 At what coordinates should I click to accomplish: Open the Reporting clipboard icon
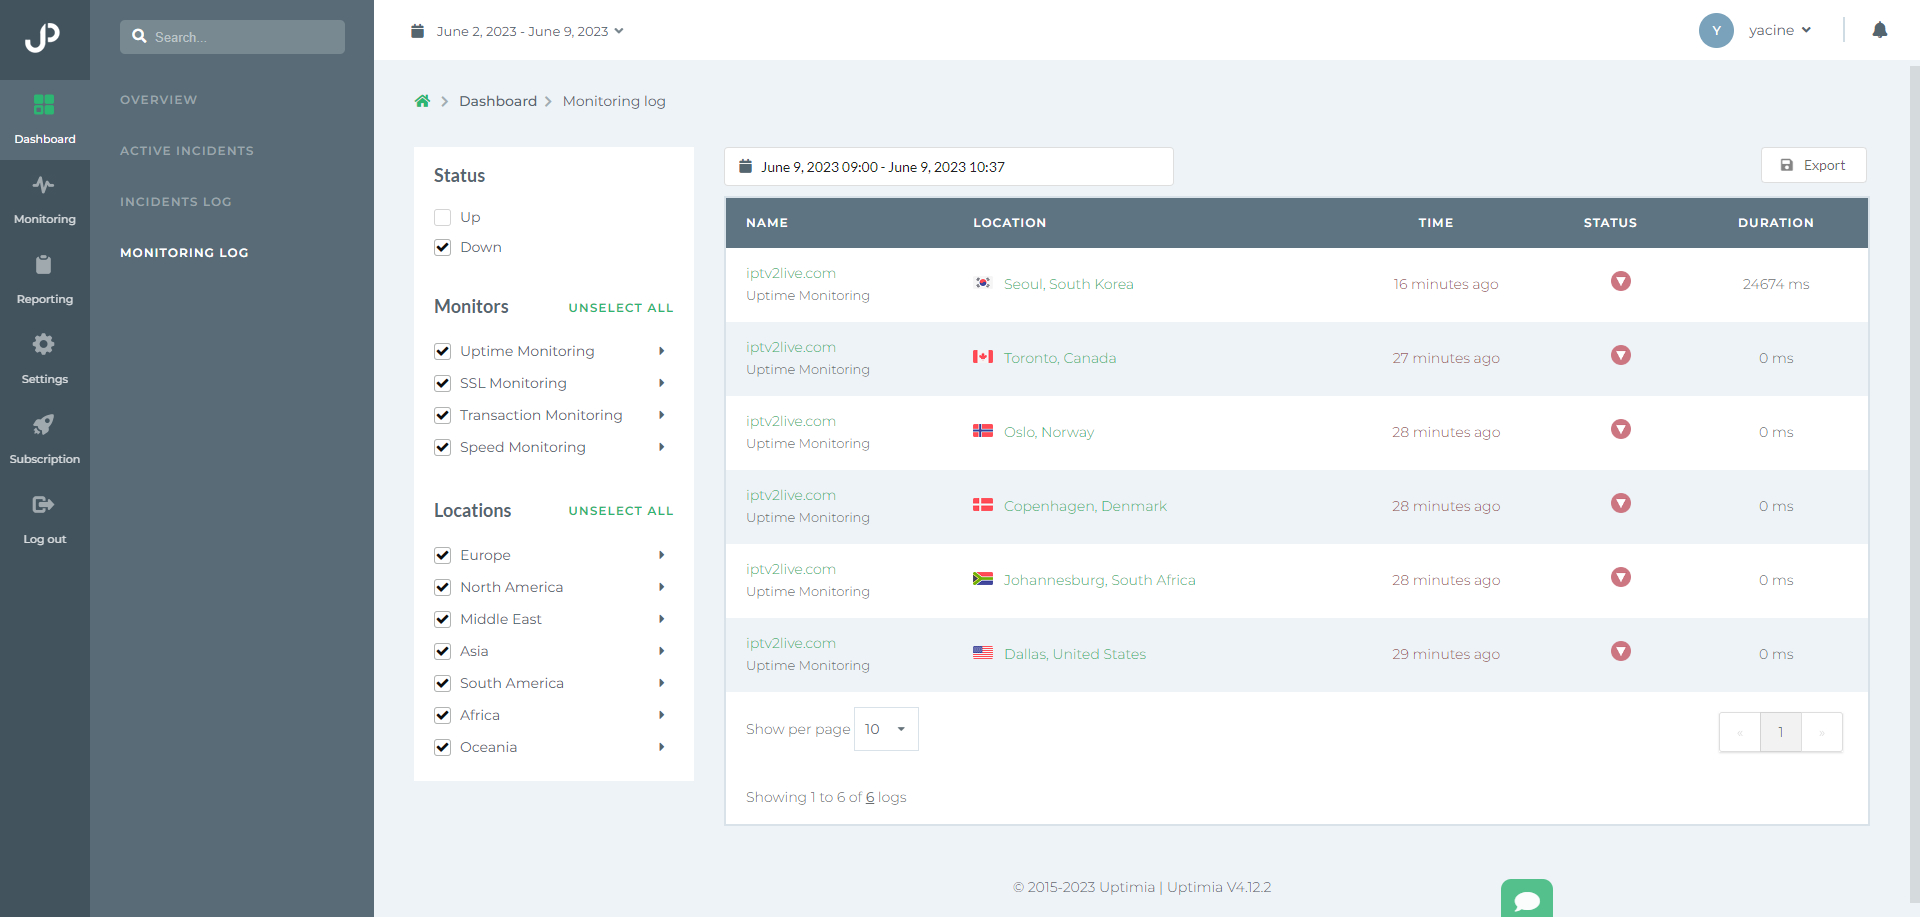coord(44,265)
